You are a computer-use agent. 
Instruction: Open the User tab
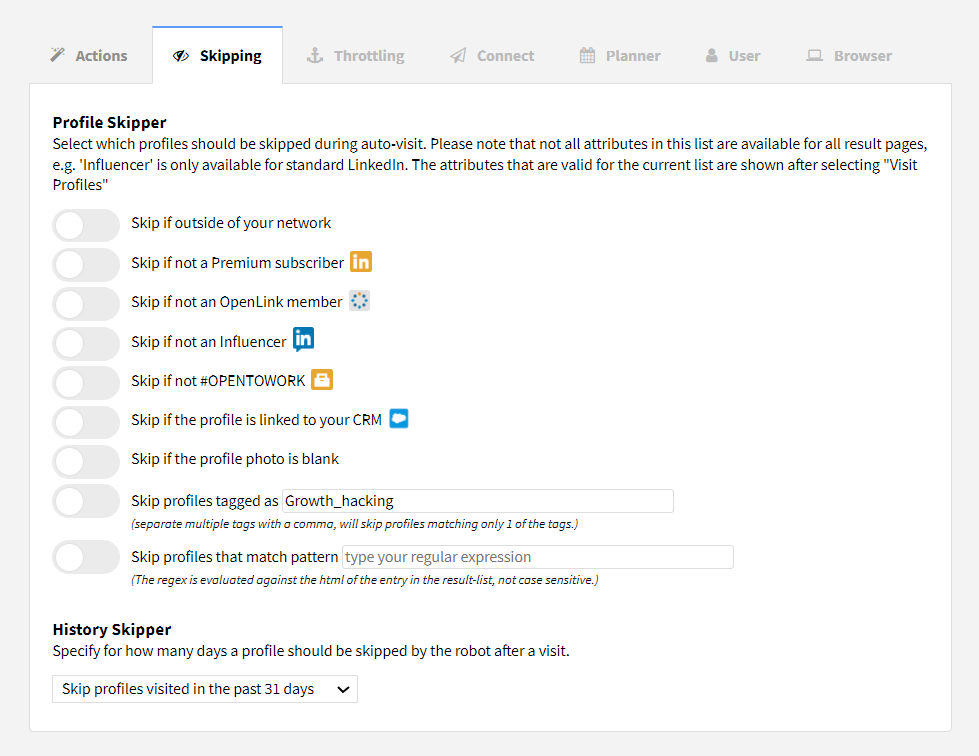click(x=732, y=56)
